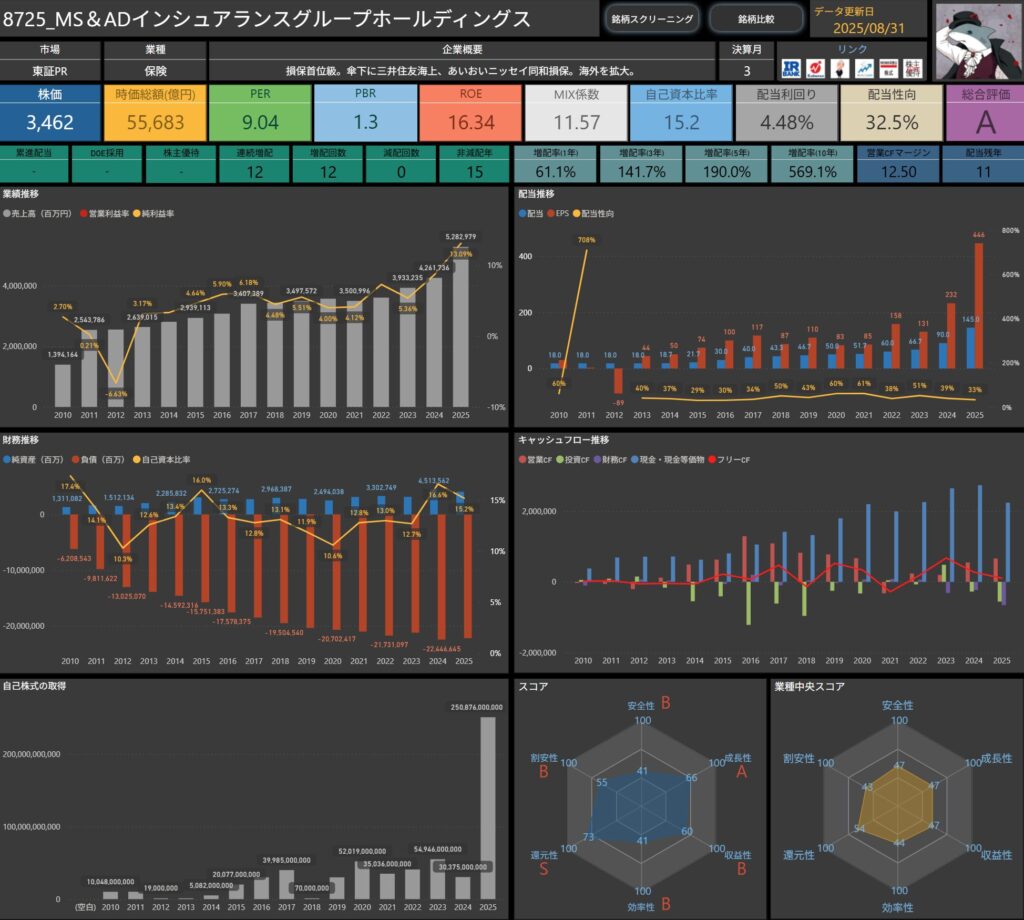Click the 減配回数 tile showing 0
1024x920 pixels.
coord(401,164)
